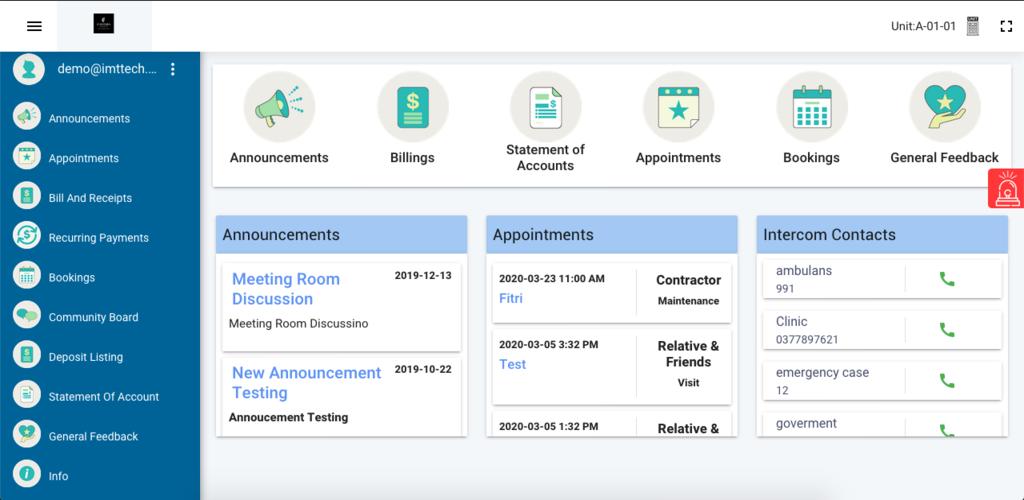Click the red emergency alarm button

pos(1006,189)
